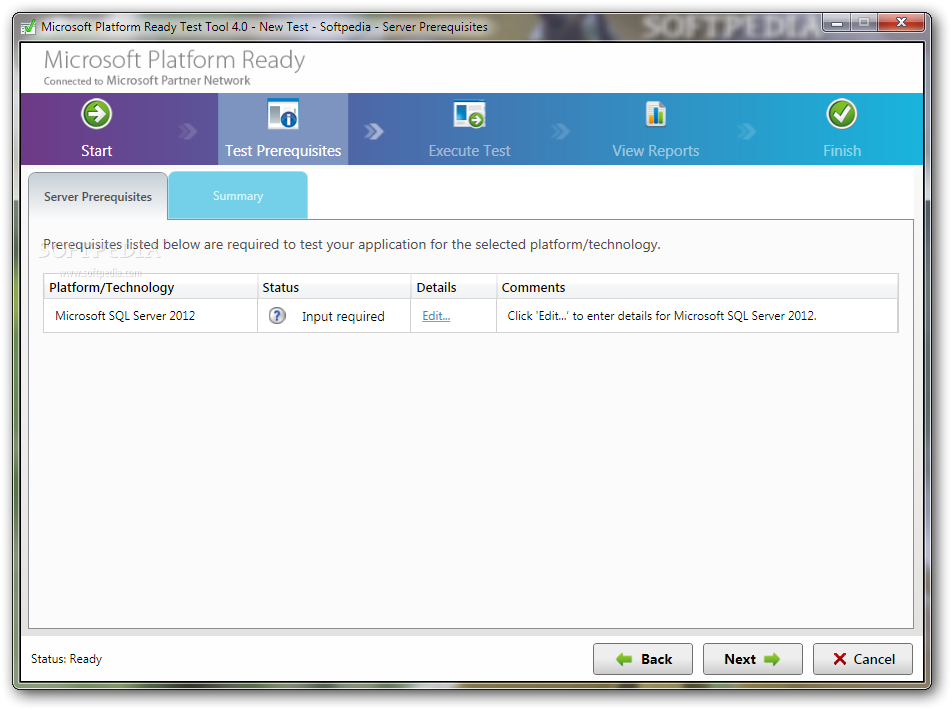Maximize the Platform Ready Test Tool window
The height and width of the screenshot is (710, 952).
tap(863, 23)
